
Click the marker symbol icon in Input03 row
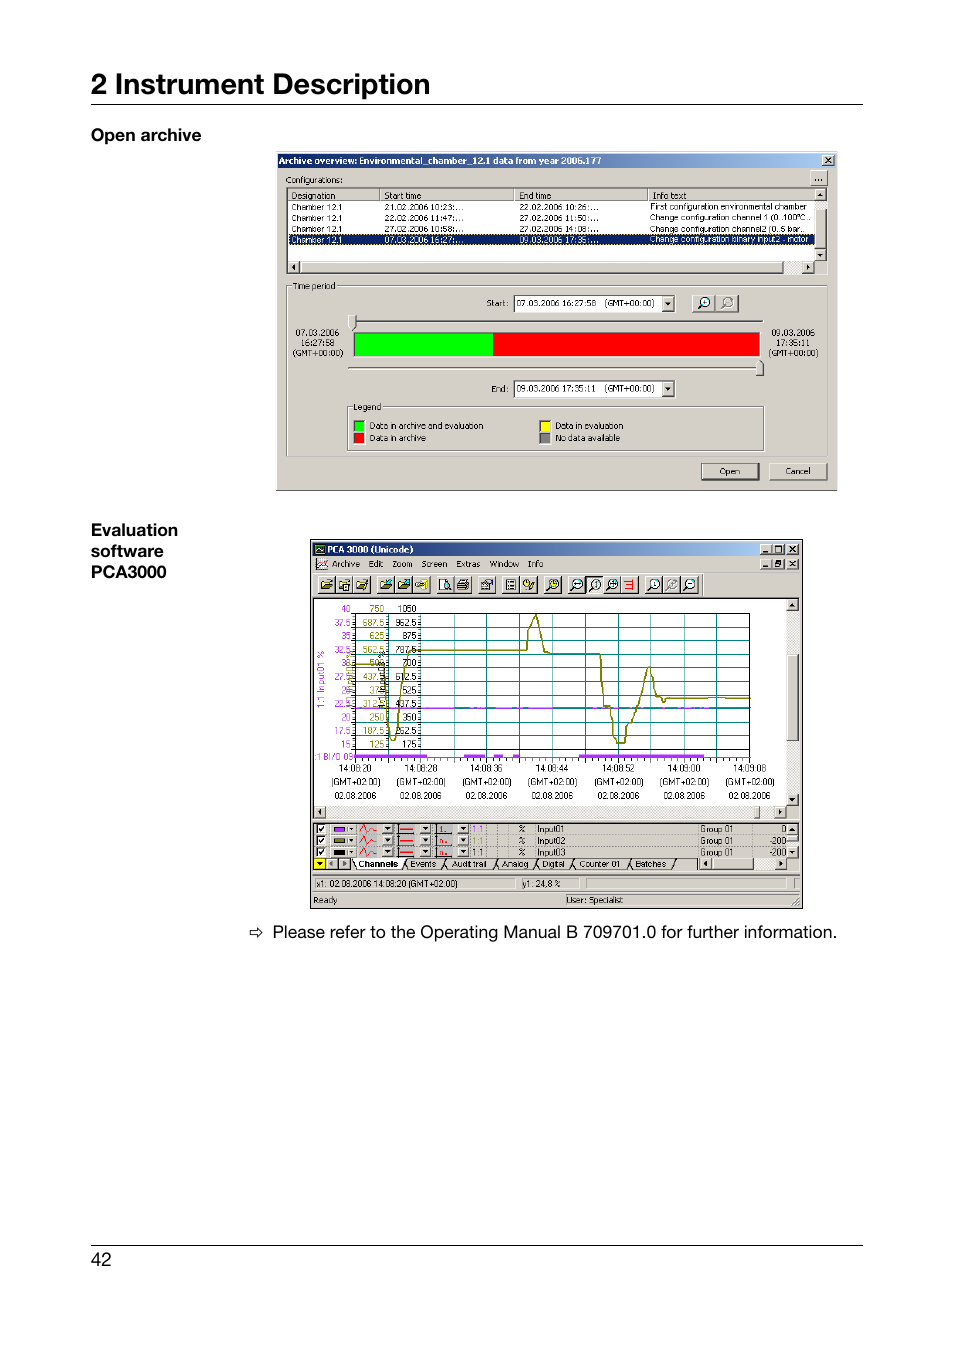point(444,852)
